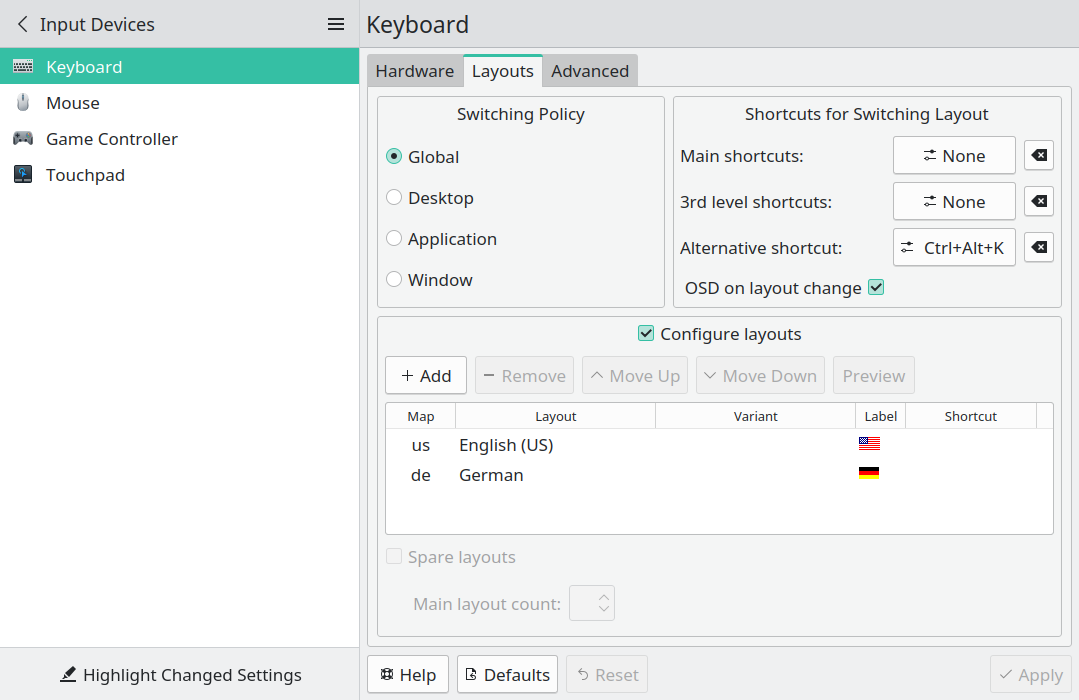This screenshot has width=1079, height=700.
Task: Click the Move Up button
Action: (x=635, y=376)
